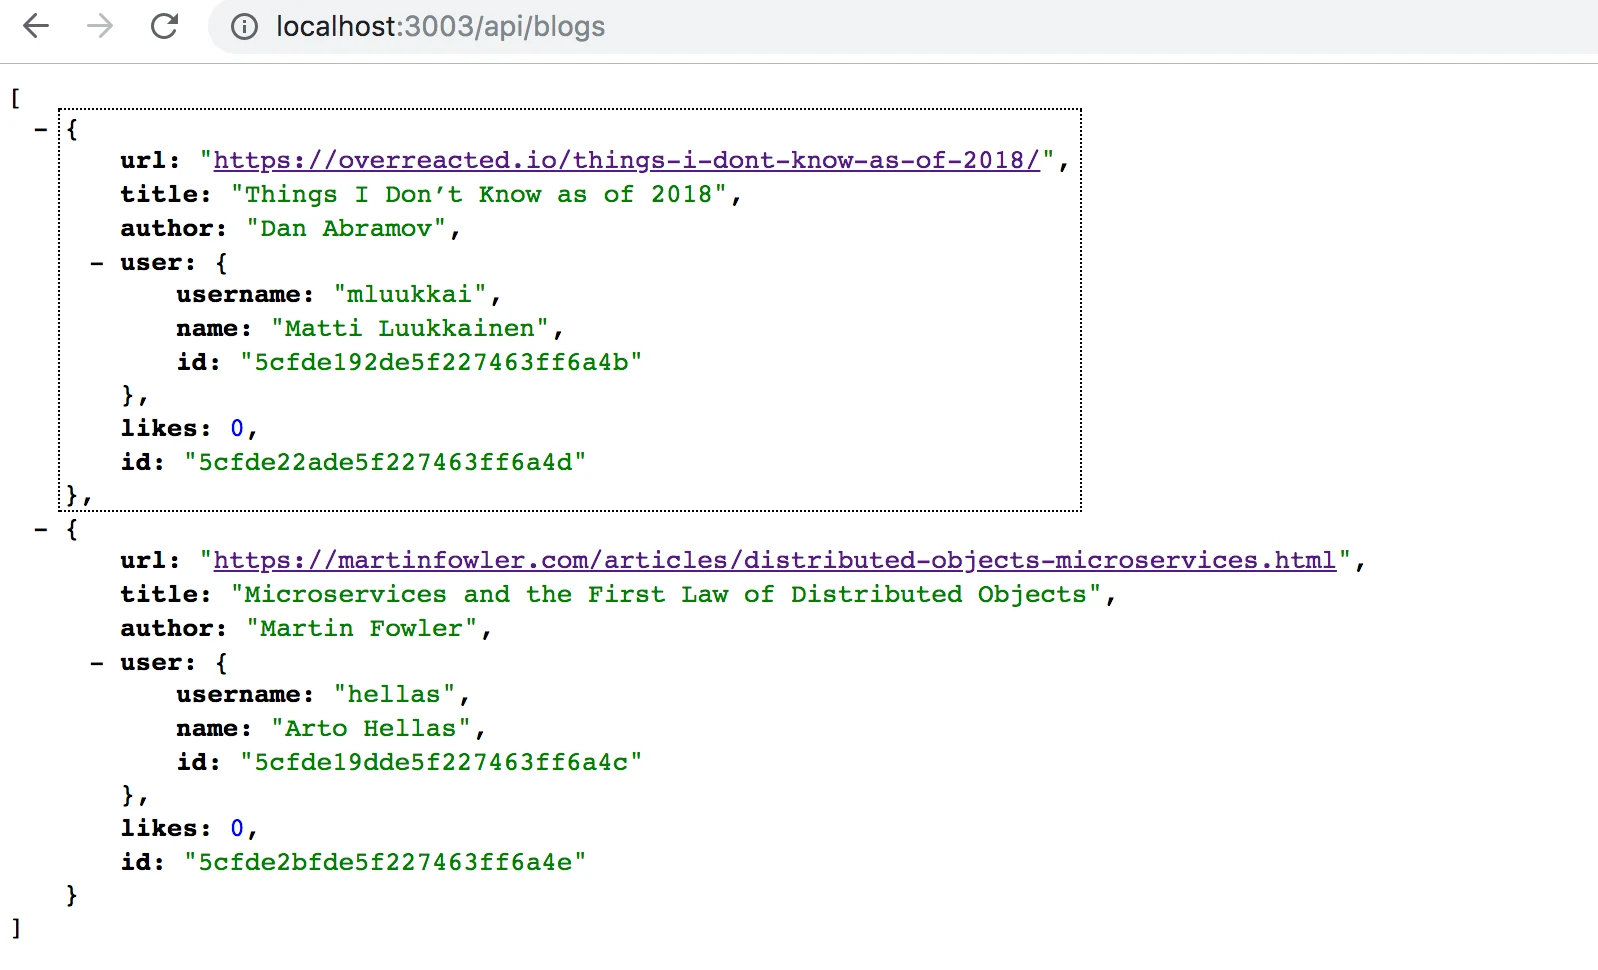The width and height of the screenshot is (1598, 970).
Task: Select author value "Dan Abramov"
Action: tap(347, 228)
